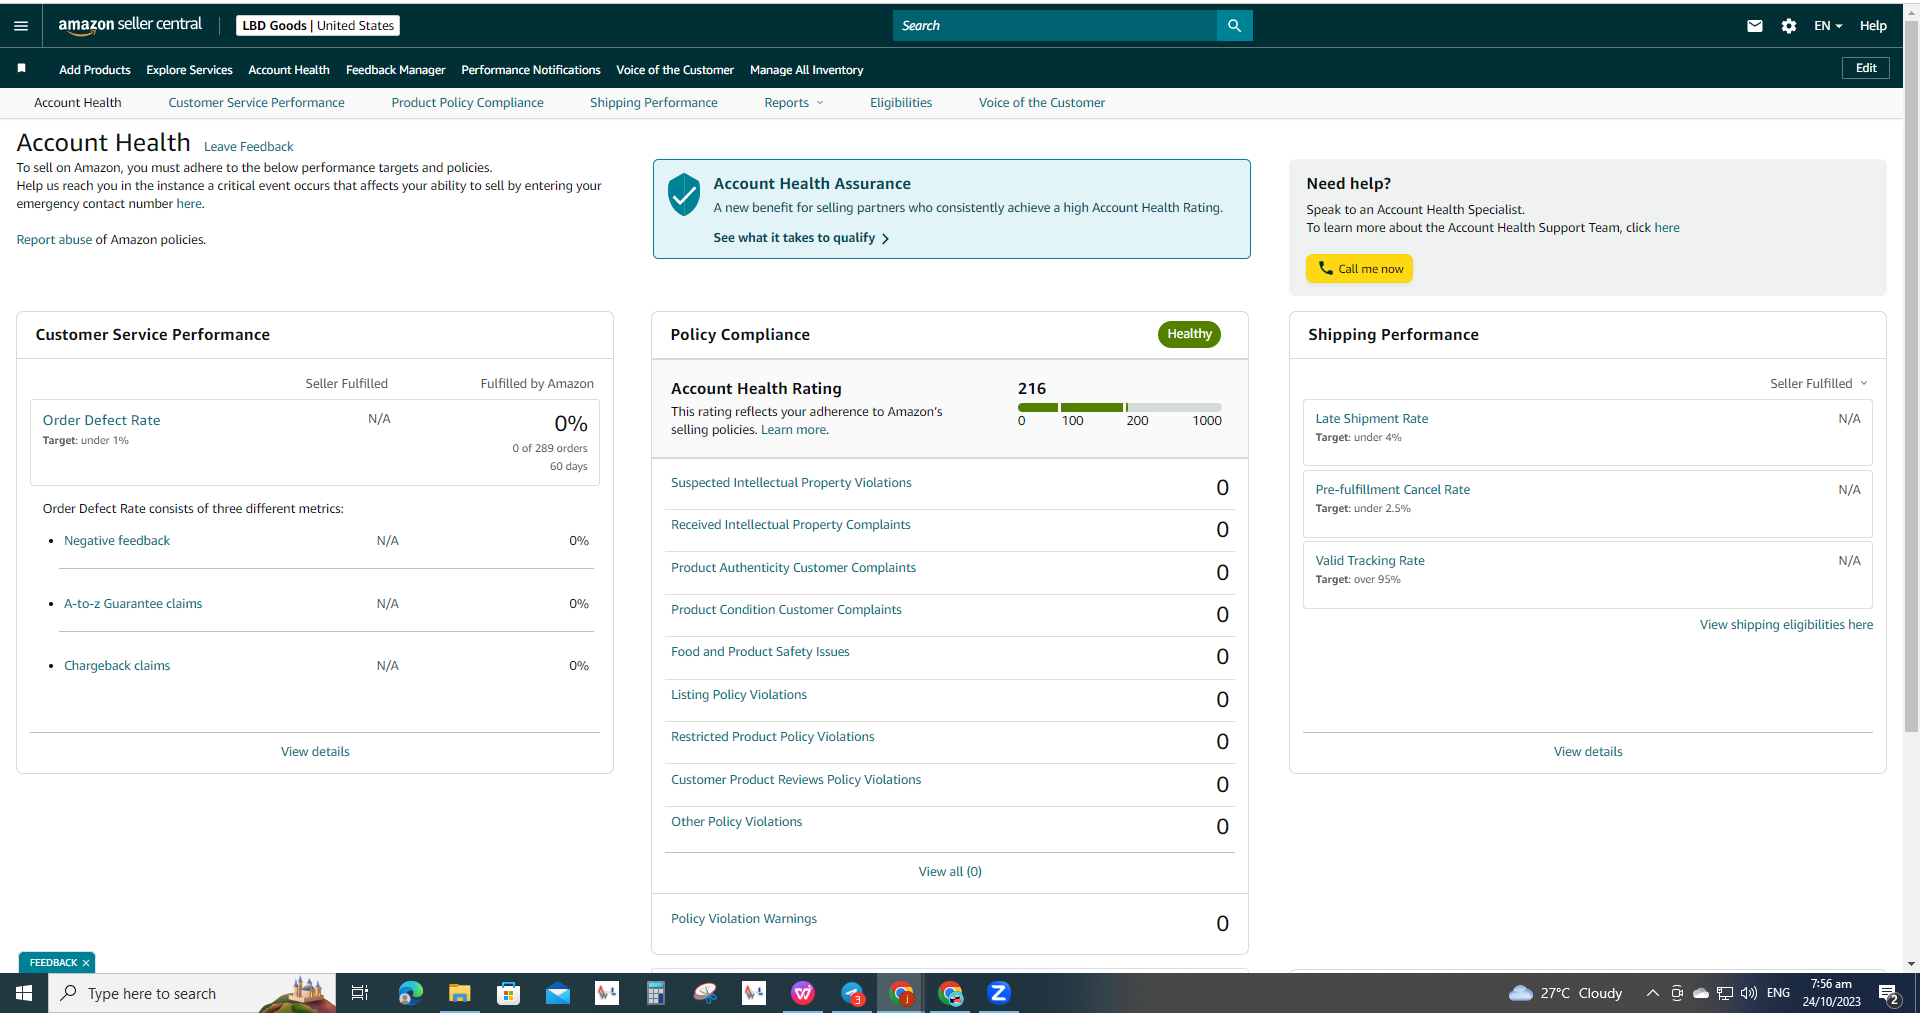Open the Mail app from the taskbar
This screenshot has width=1920, height=1013.
558,993
